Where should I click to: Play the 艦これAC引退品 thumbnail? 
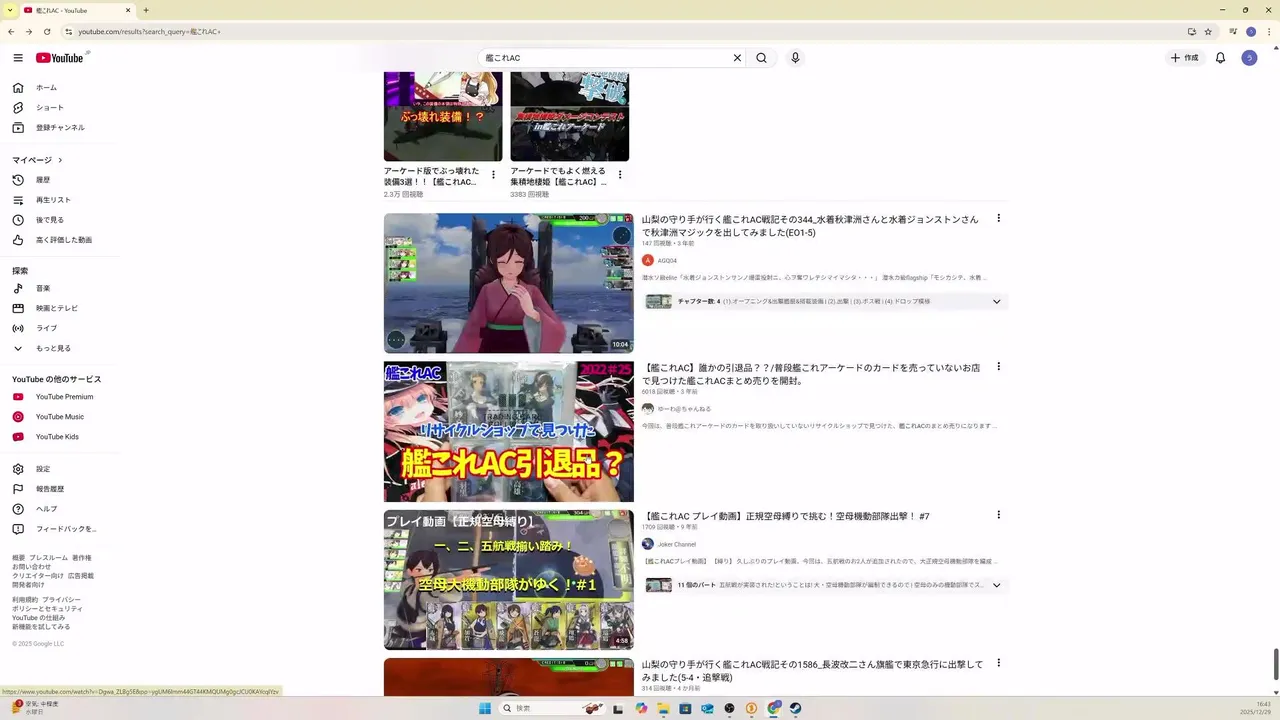point(508,431)
